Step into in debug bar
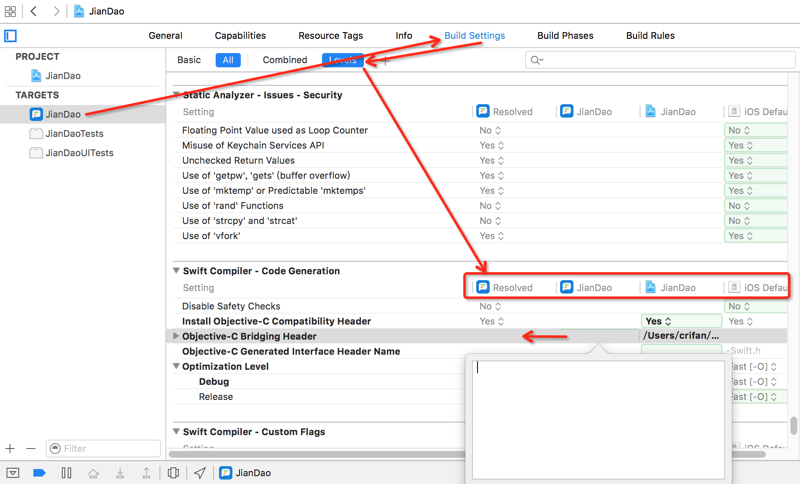The height and width of the screenshot is (484, 800). pyautogui.click(x=120, y=473)
